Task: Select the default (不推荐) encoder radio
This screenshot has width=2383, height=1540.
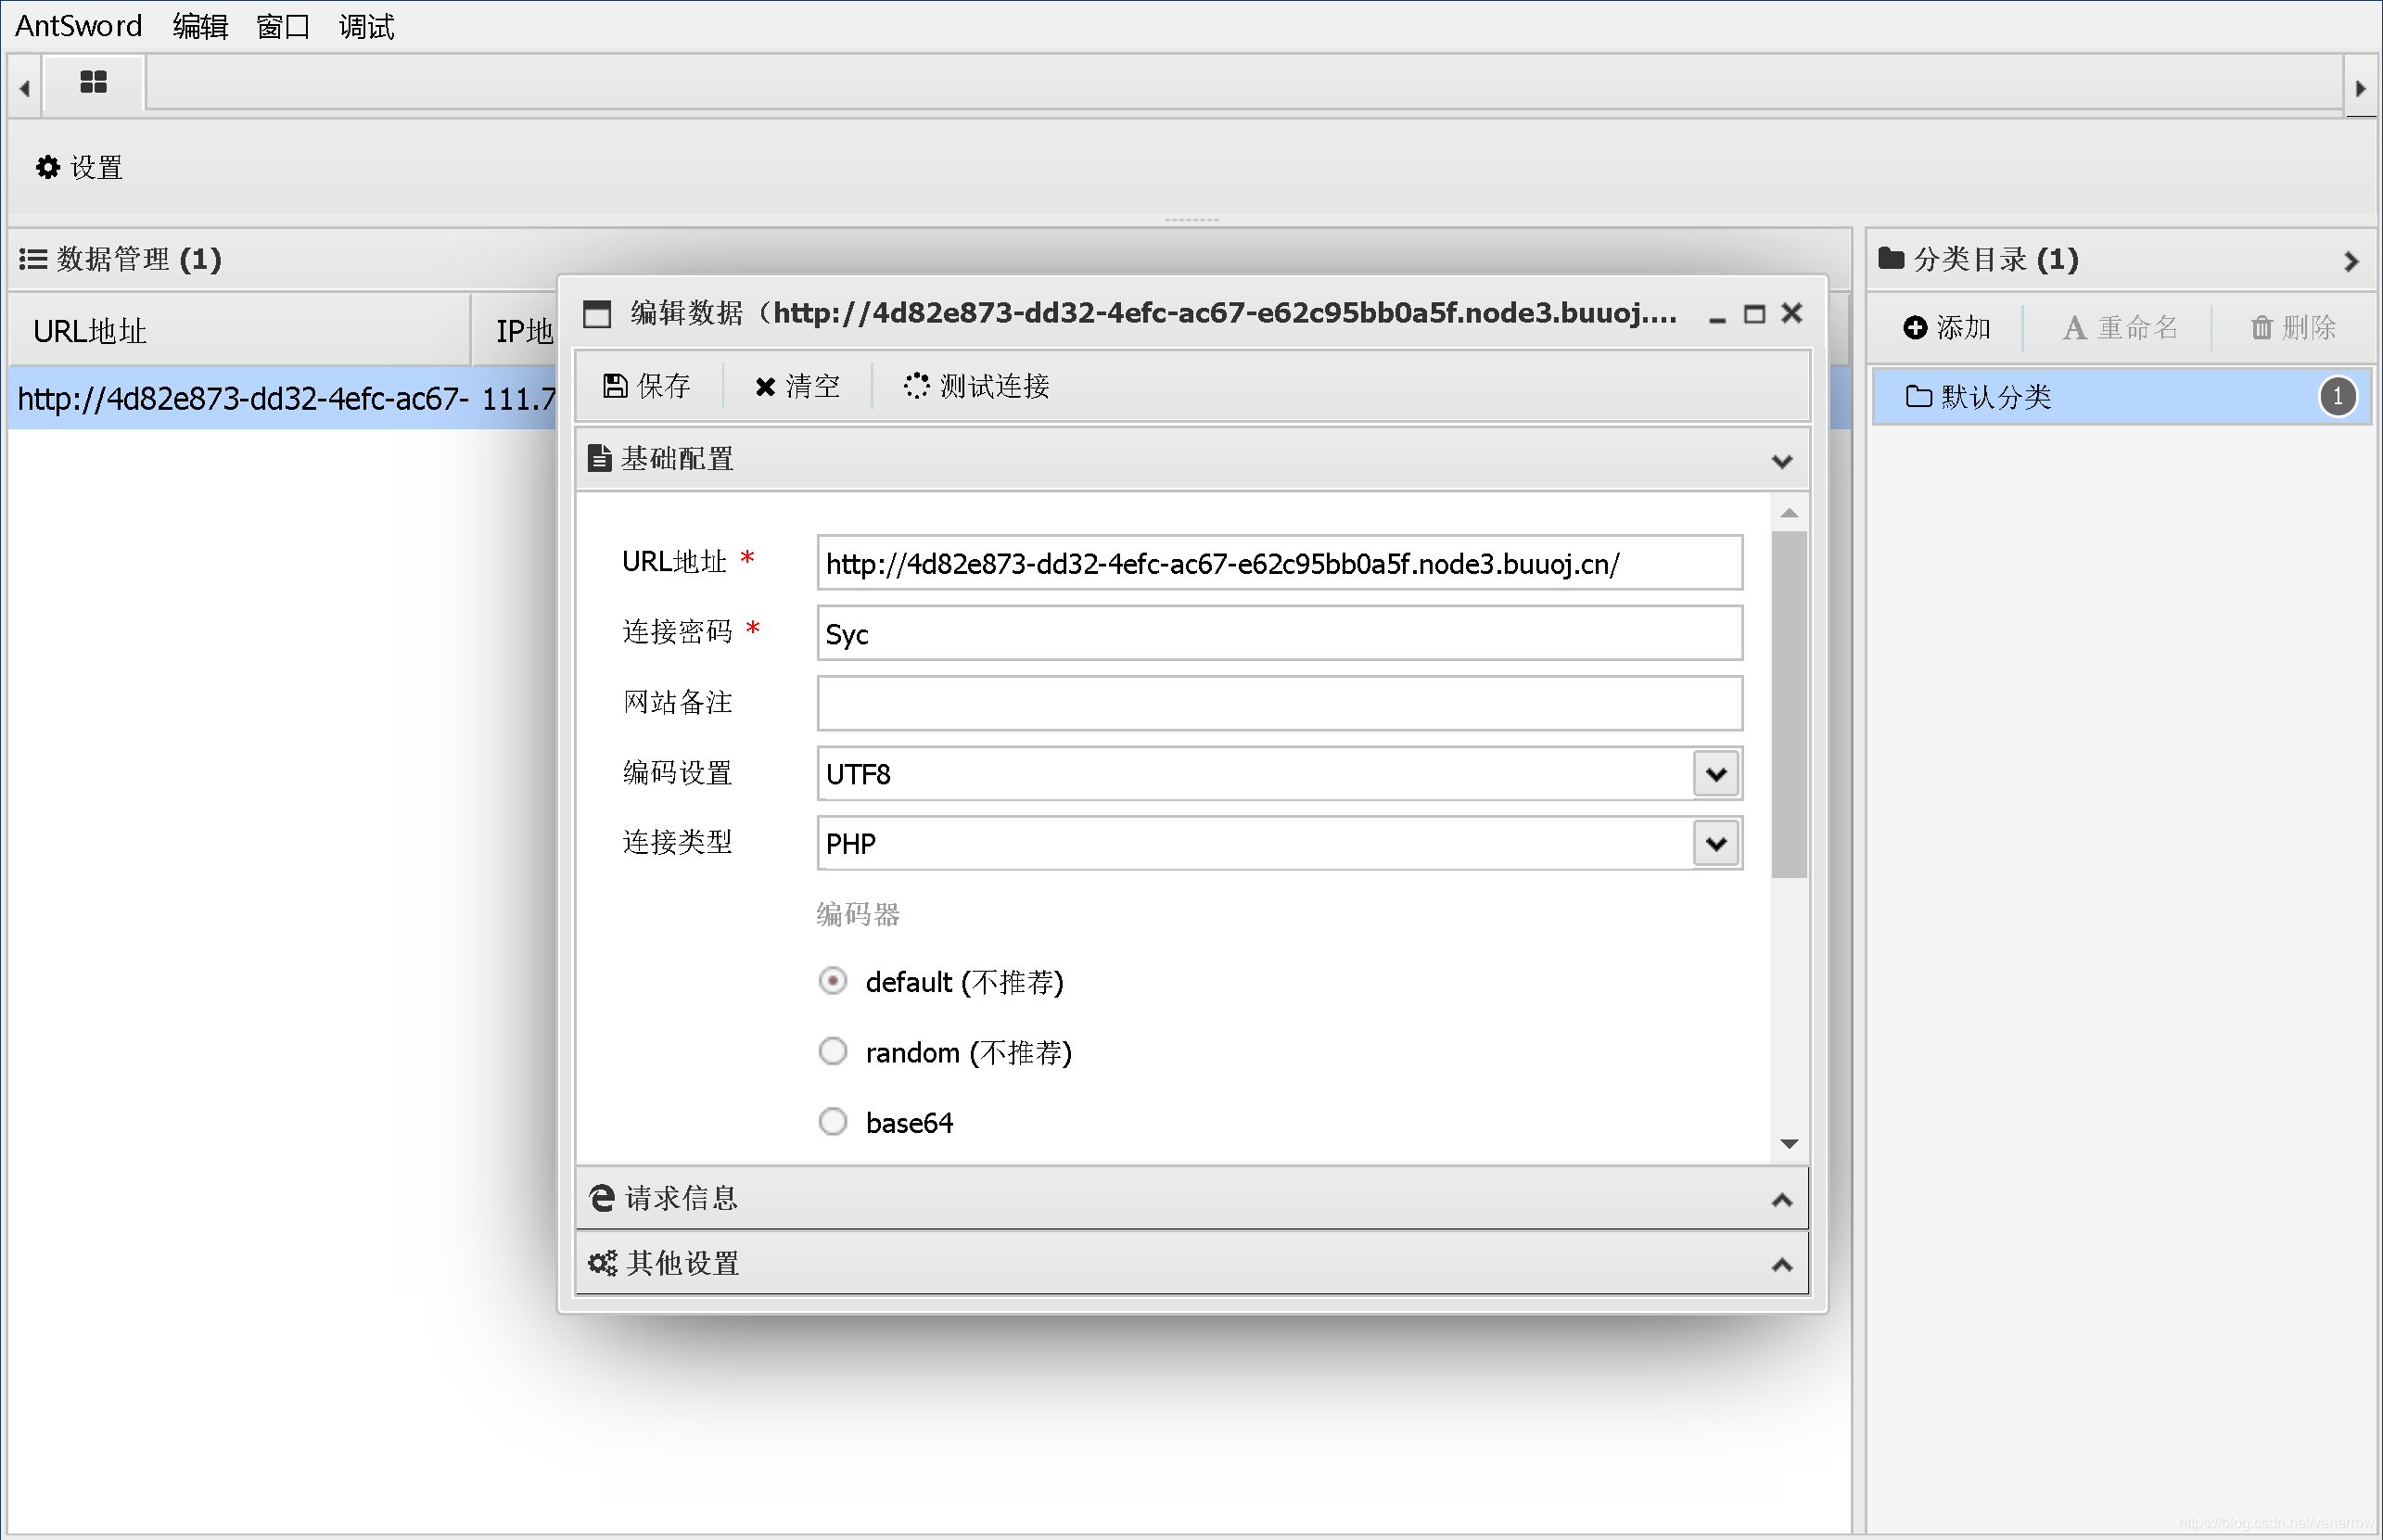Action: coord(832,981)
